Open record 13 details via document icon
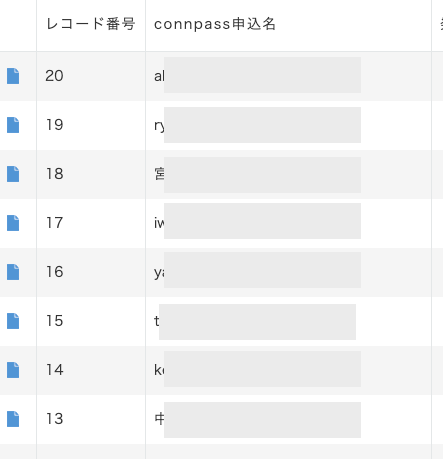 tap(13, 419)
